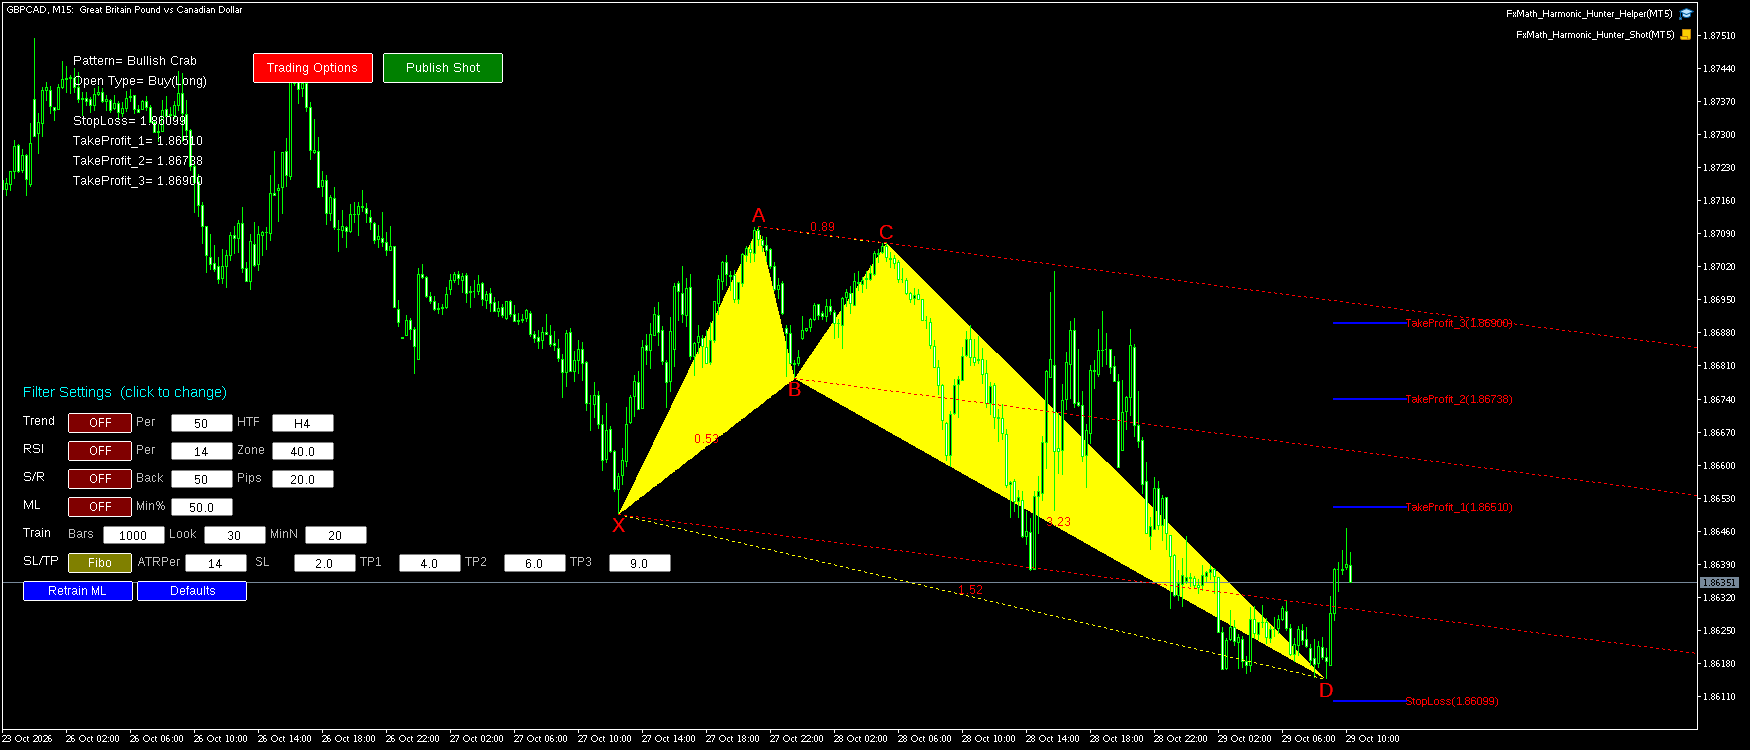
Task: Click the ML Min% field showing 50.0
Action: click(202, 507)
